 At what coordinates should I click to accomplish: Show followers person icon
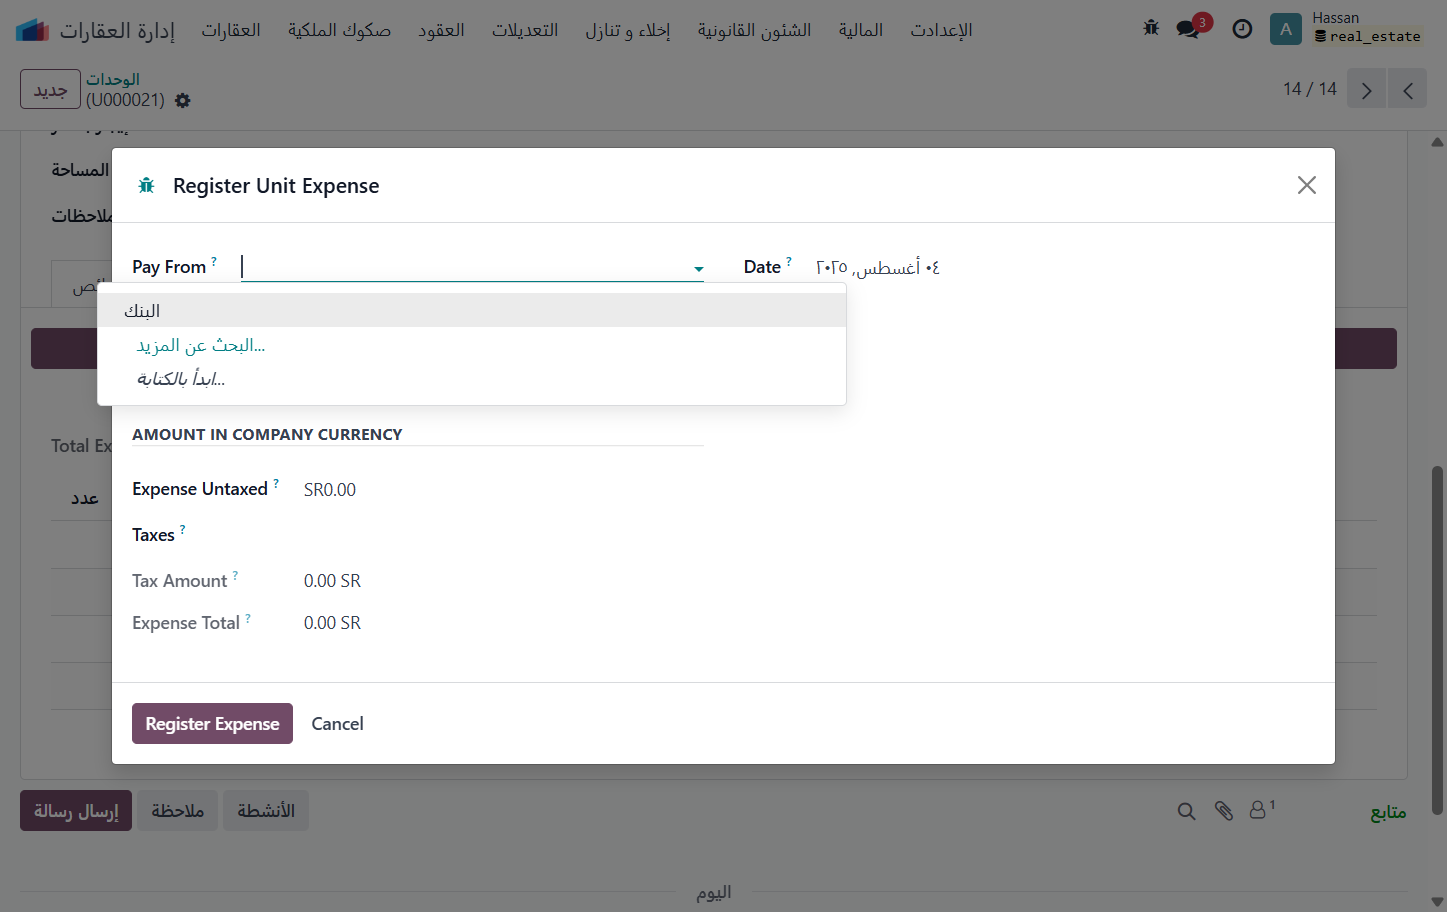[x=1261, y=809]
